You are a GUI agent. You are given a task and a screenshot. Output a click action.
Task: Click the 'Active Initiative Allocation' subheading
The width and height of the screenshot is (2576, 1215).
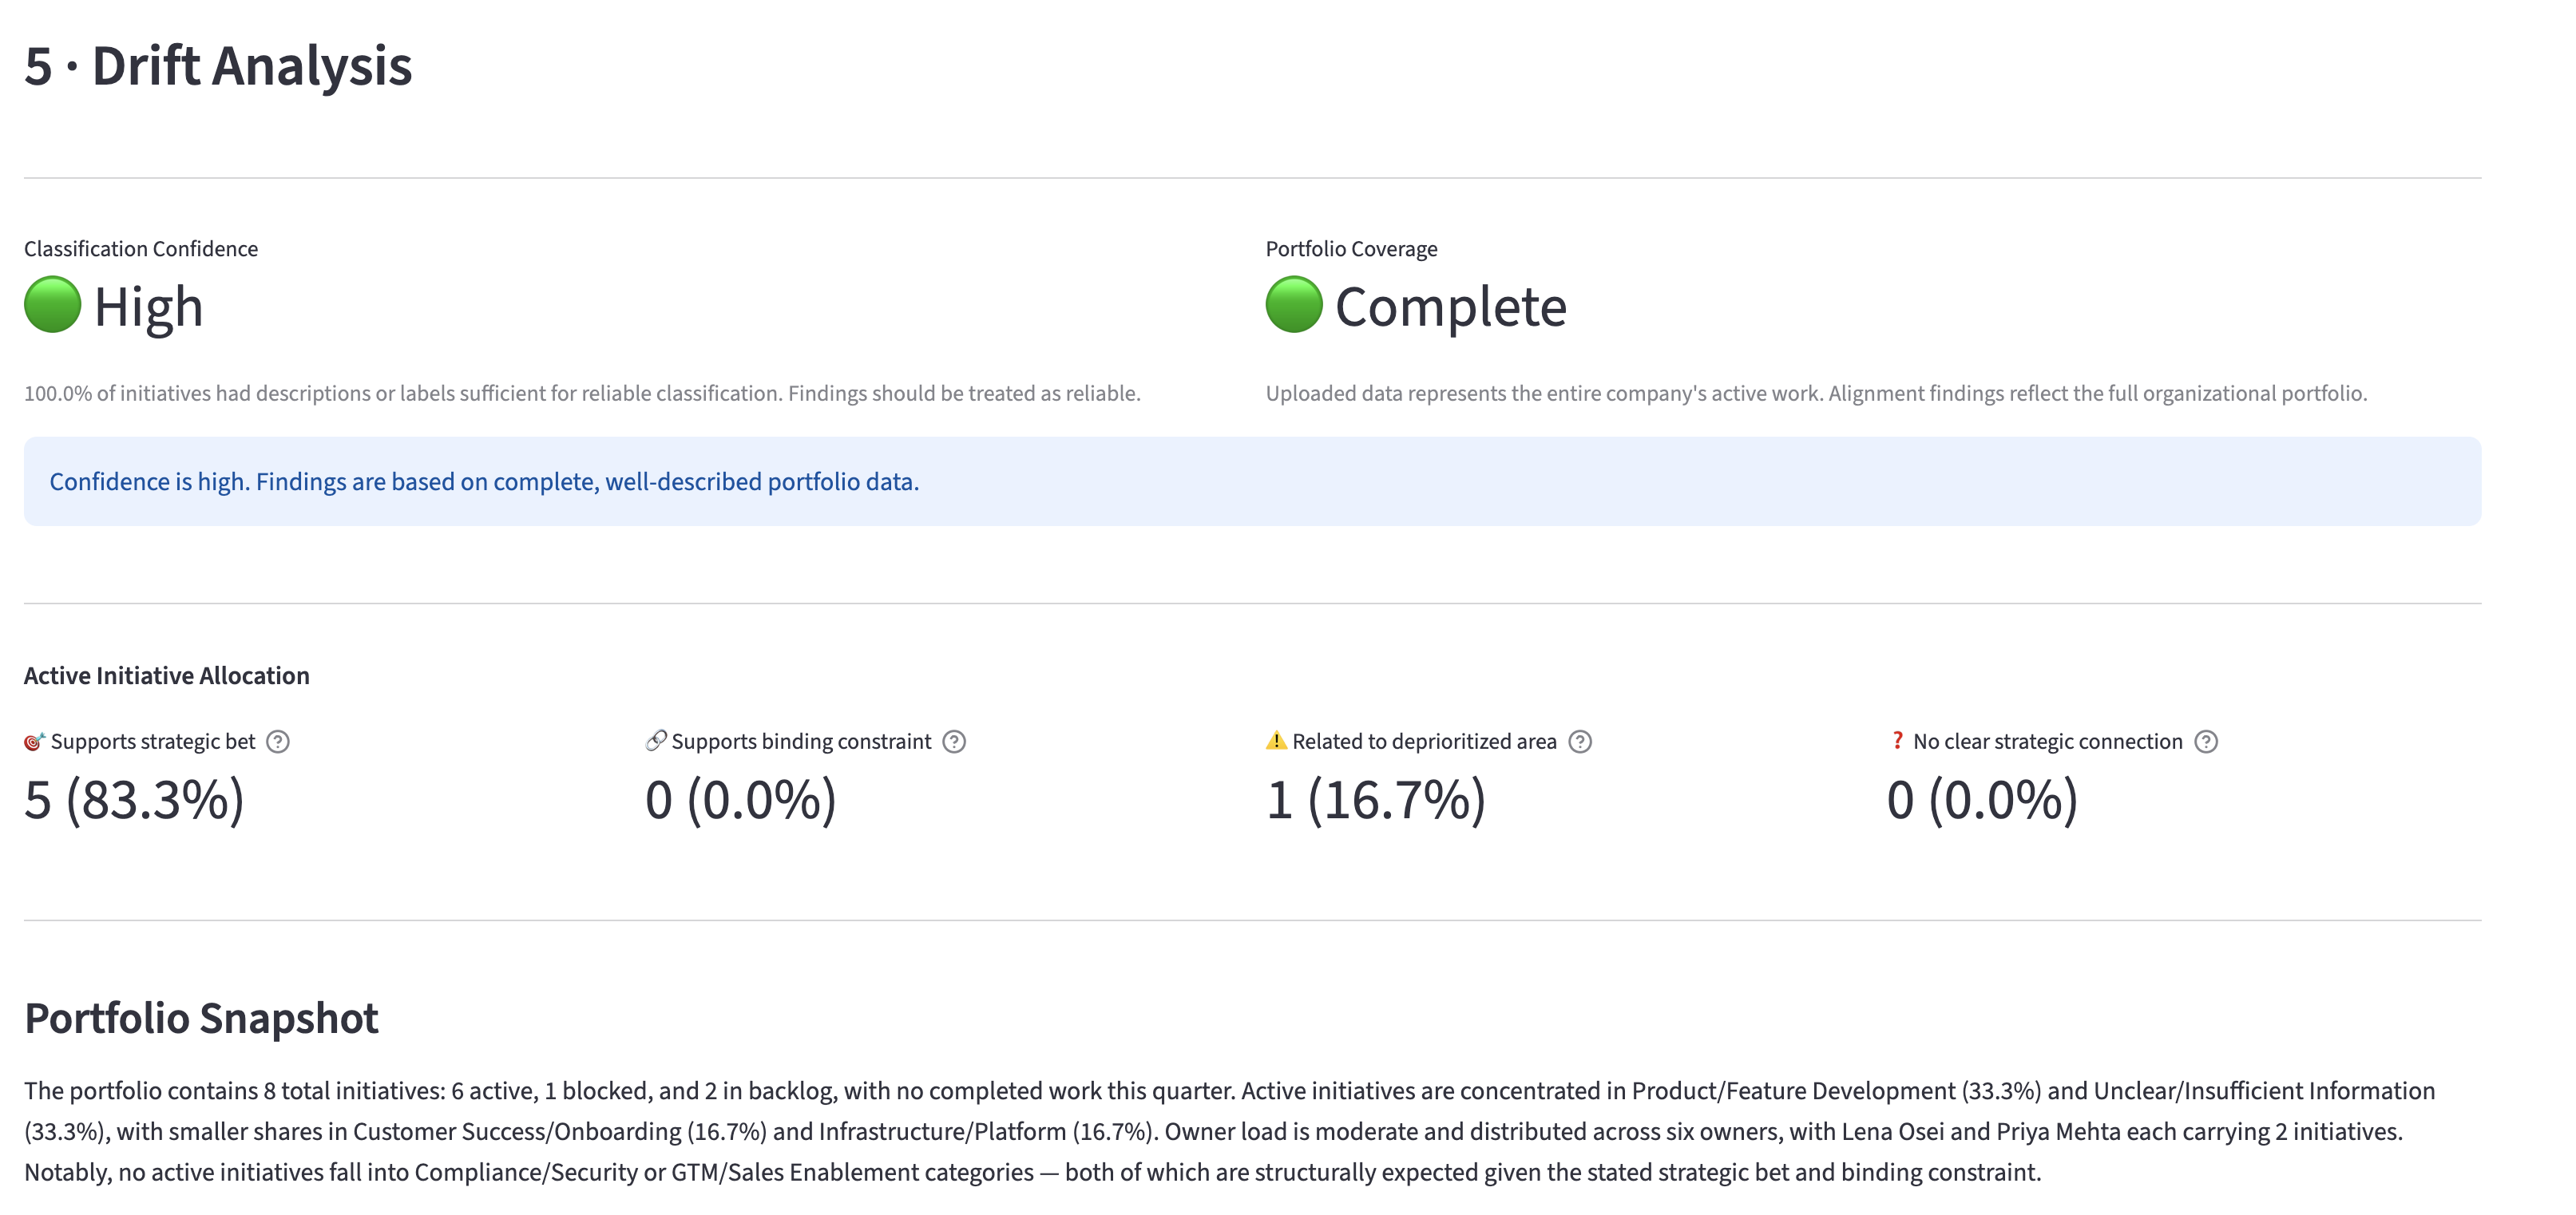[167, 675]
